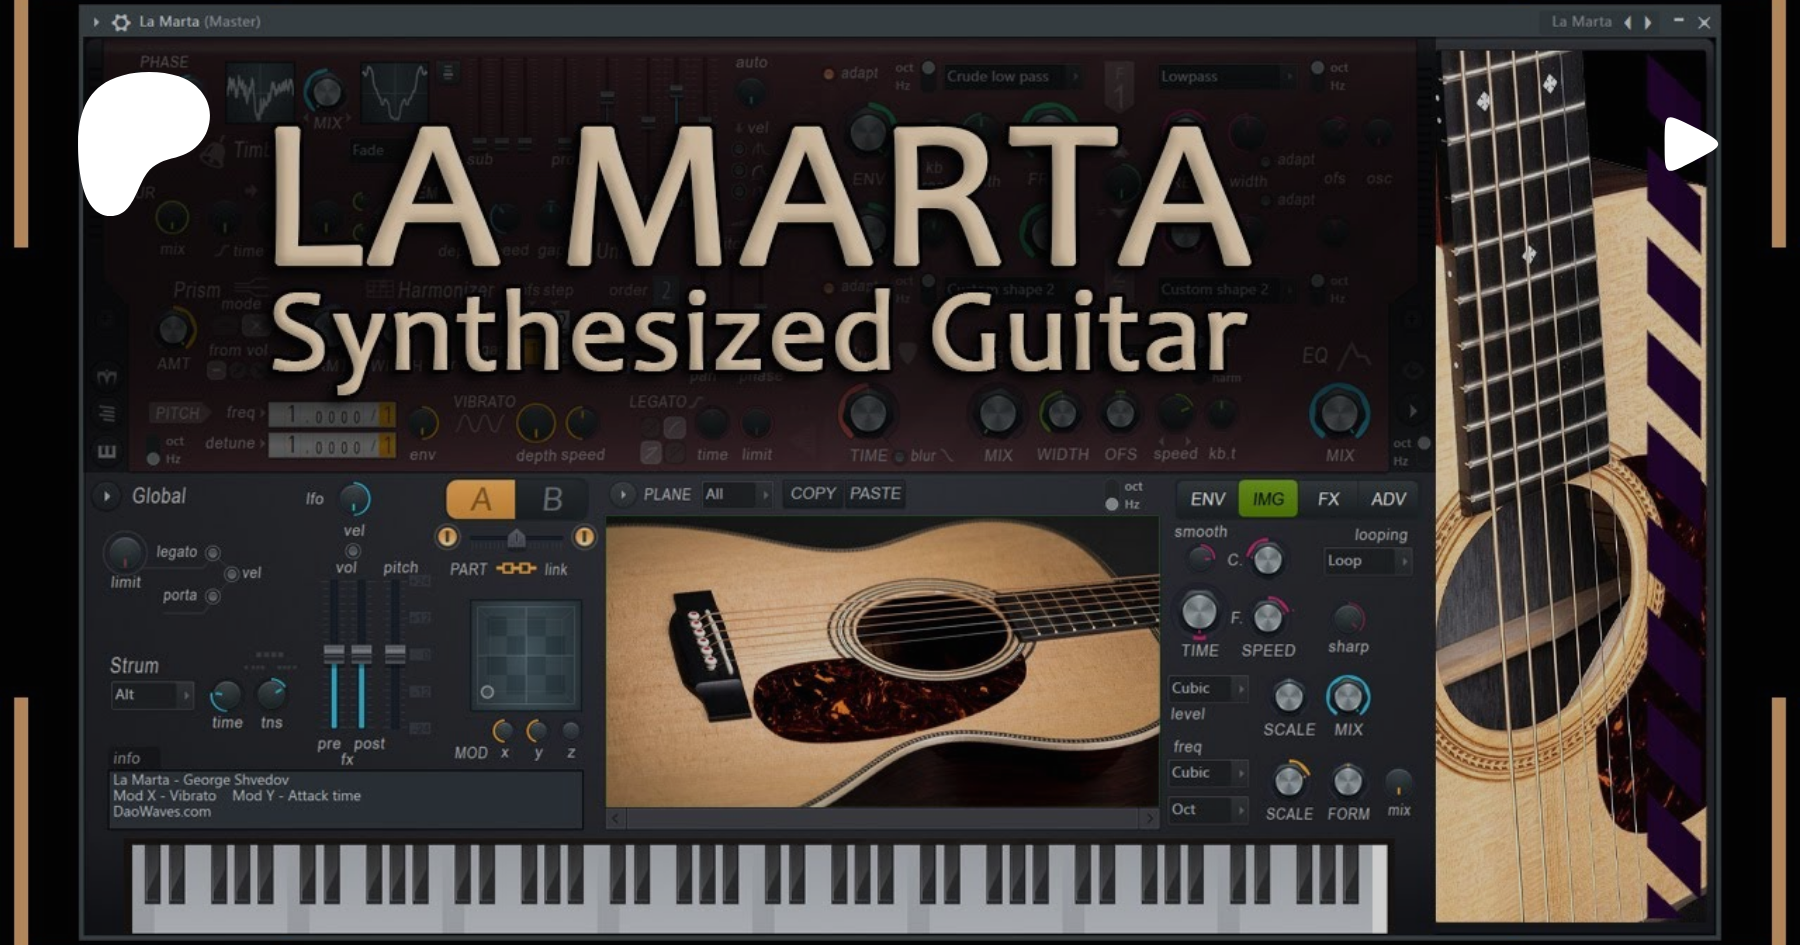Switch to the ENV tab
The image size is (1800, 945).
coord(1207,499)
